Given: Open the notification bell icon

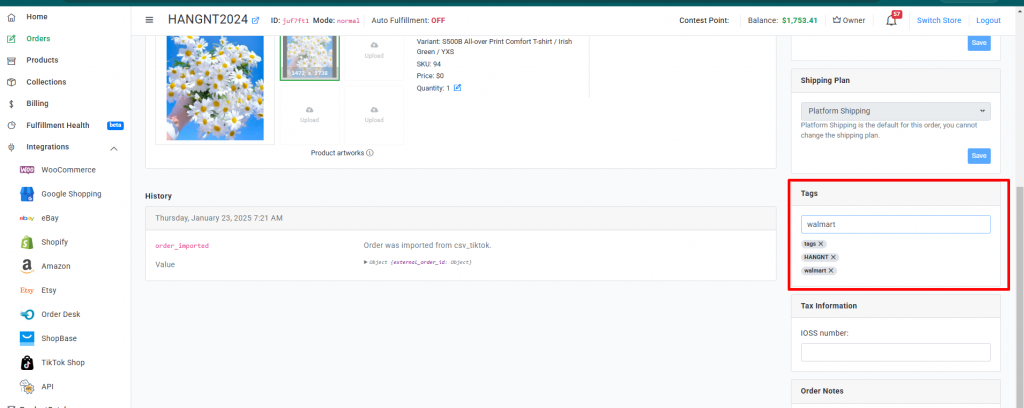Looking at the screenshot, I should click(891, 20).
